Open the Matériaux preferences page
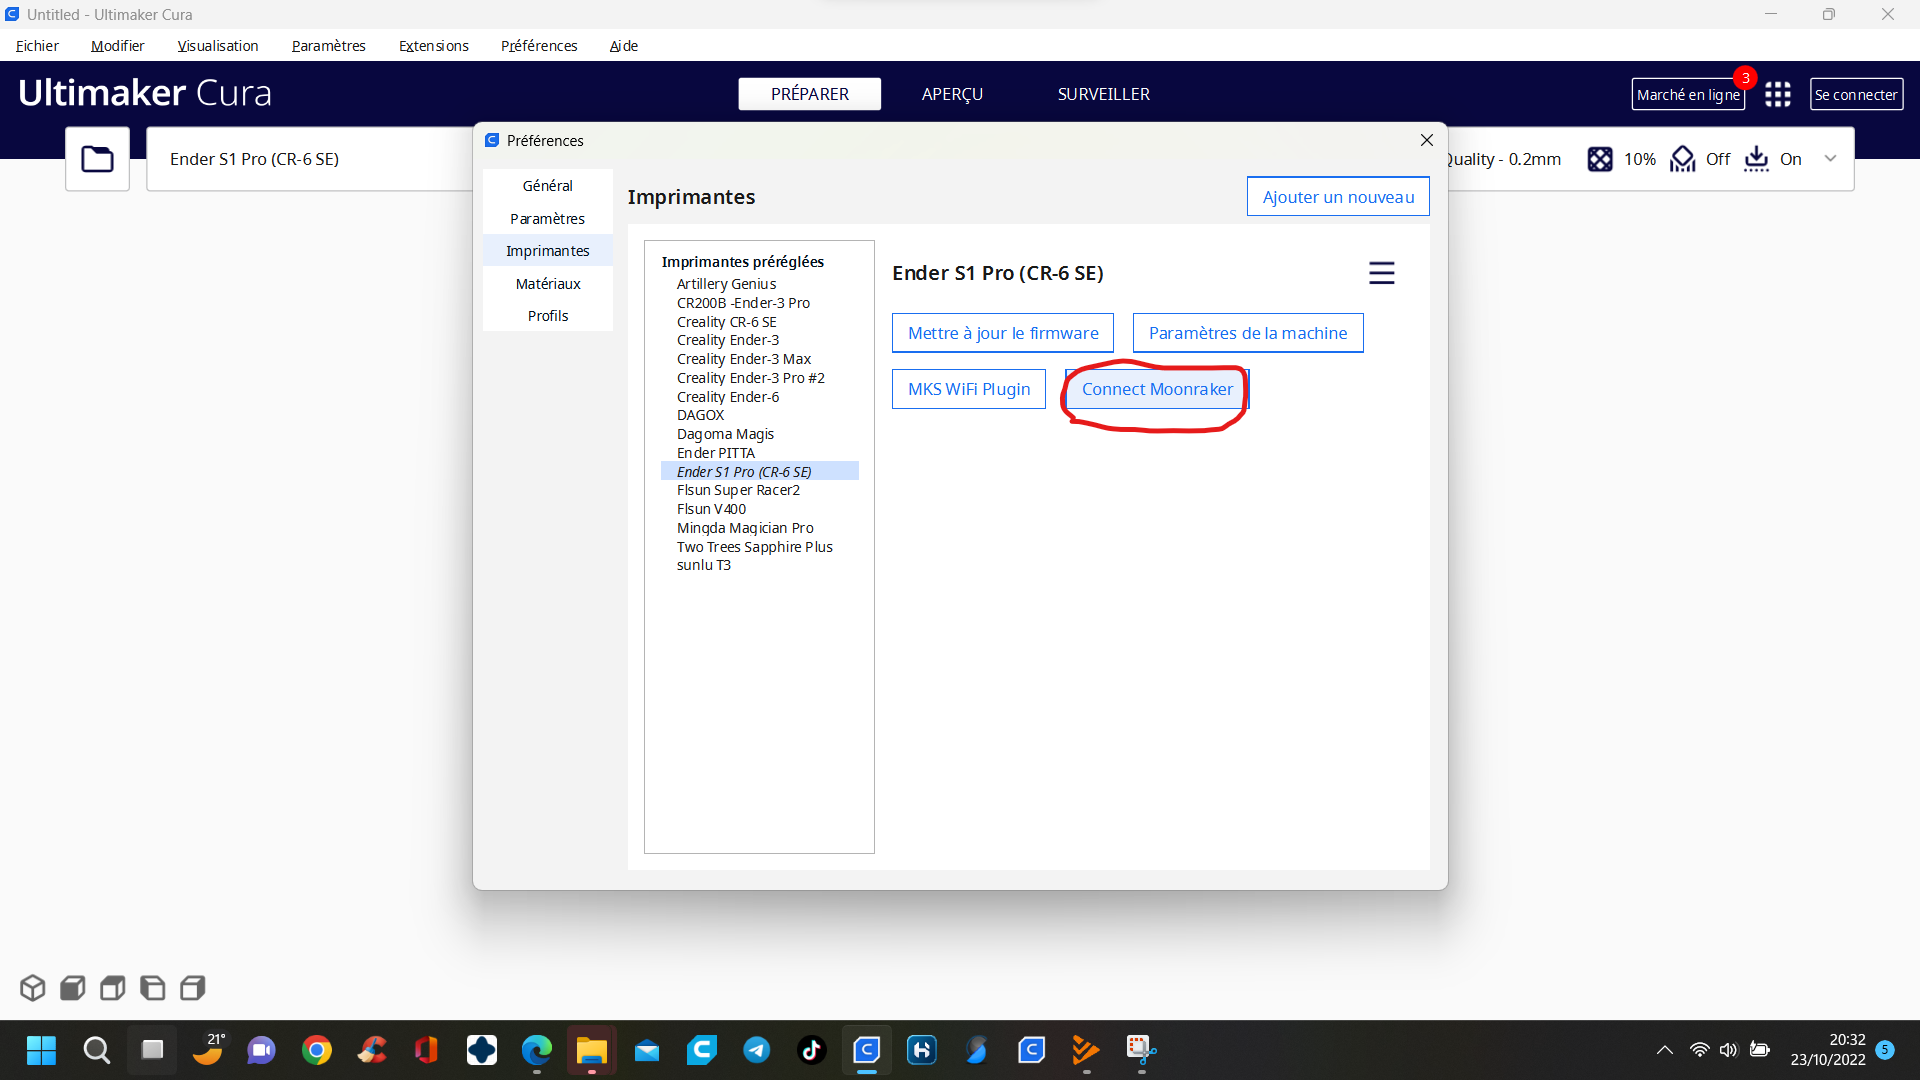Image resolution: width=1920 pixels, height=1080 pixels. [x=547, y=284]
